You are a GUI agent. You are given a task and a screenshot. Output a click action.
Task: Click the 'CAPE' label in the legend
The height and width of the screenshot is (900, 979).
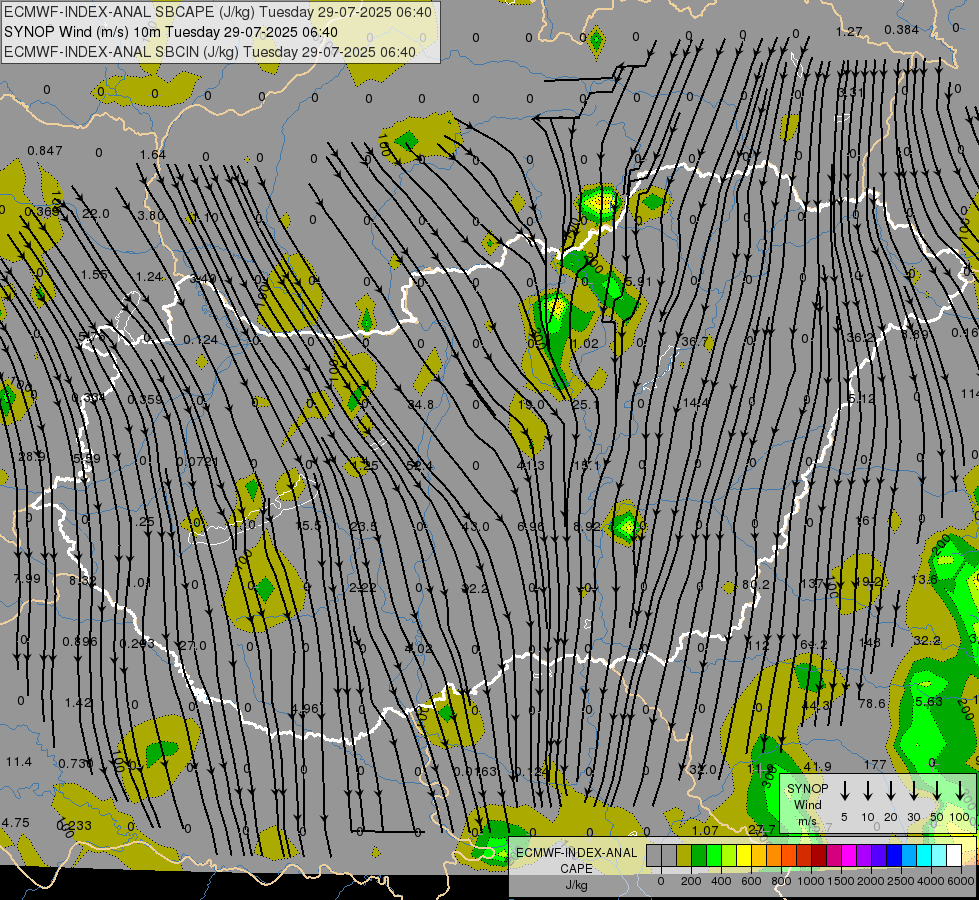point(576,869)
